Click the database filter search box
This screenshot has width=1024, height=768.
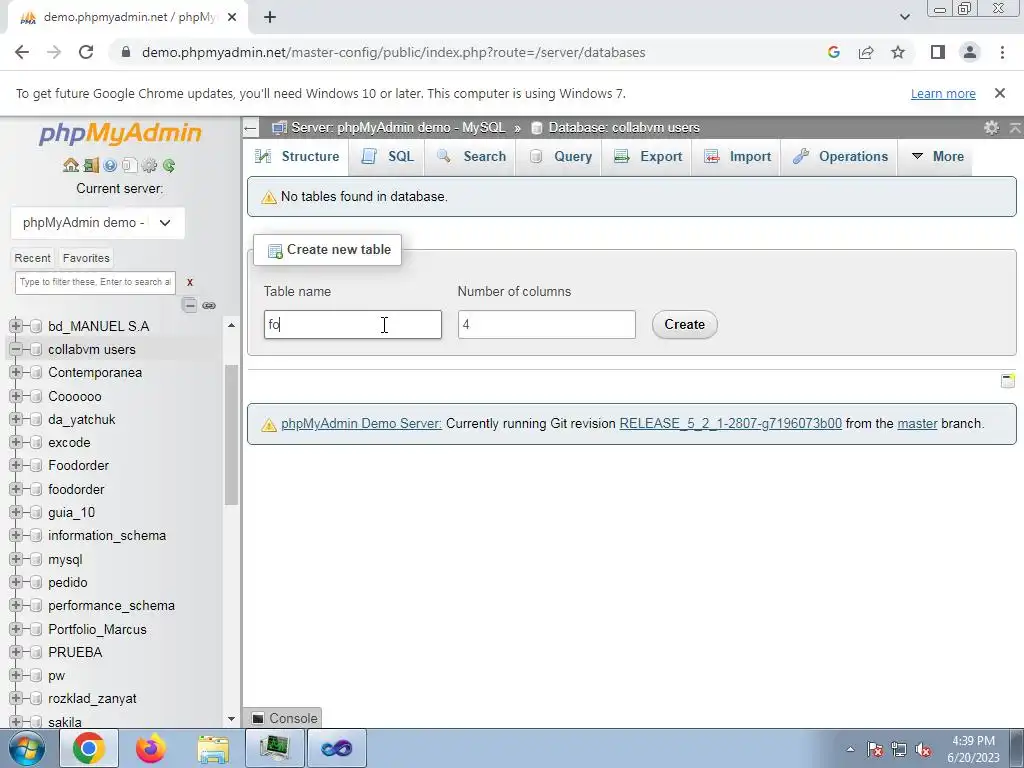point(95,282)
